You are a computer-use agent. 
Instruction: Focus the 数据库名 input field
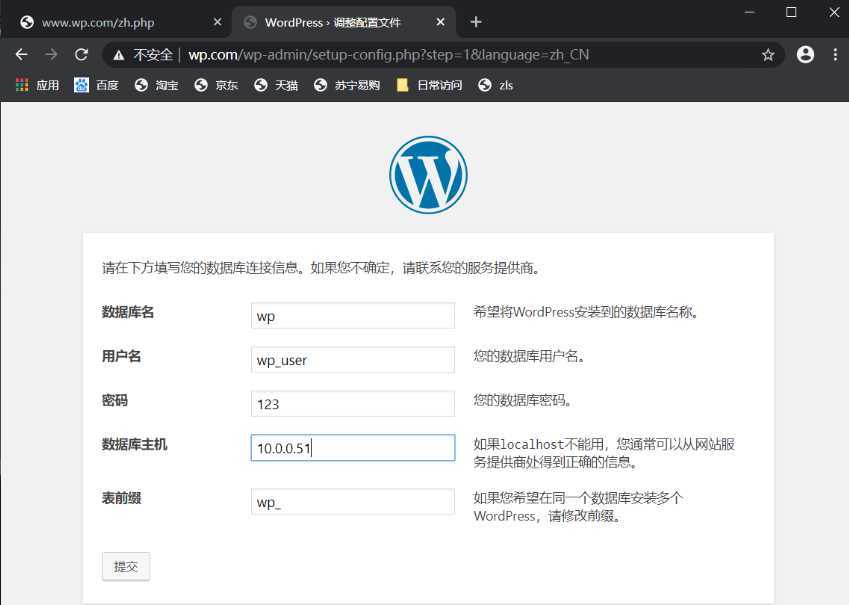click(x=352, y=315)
